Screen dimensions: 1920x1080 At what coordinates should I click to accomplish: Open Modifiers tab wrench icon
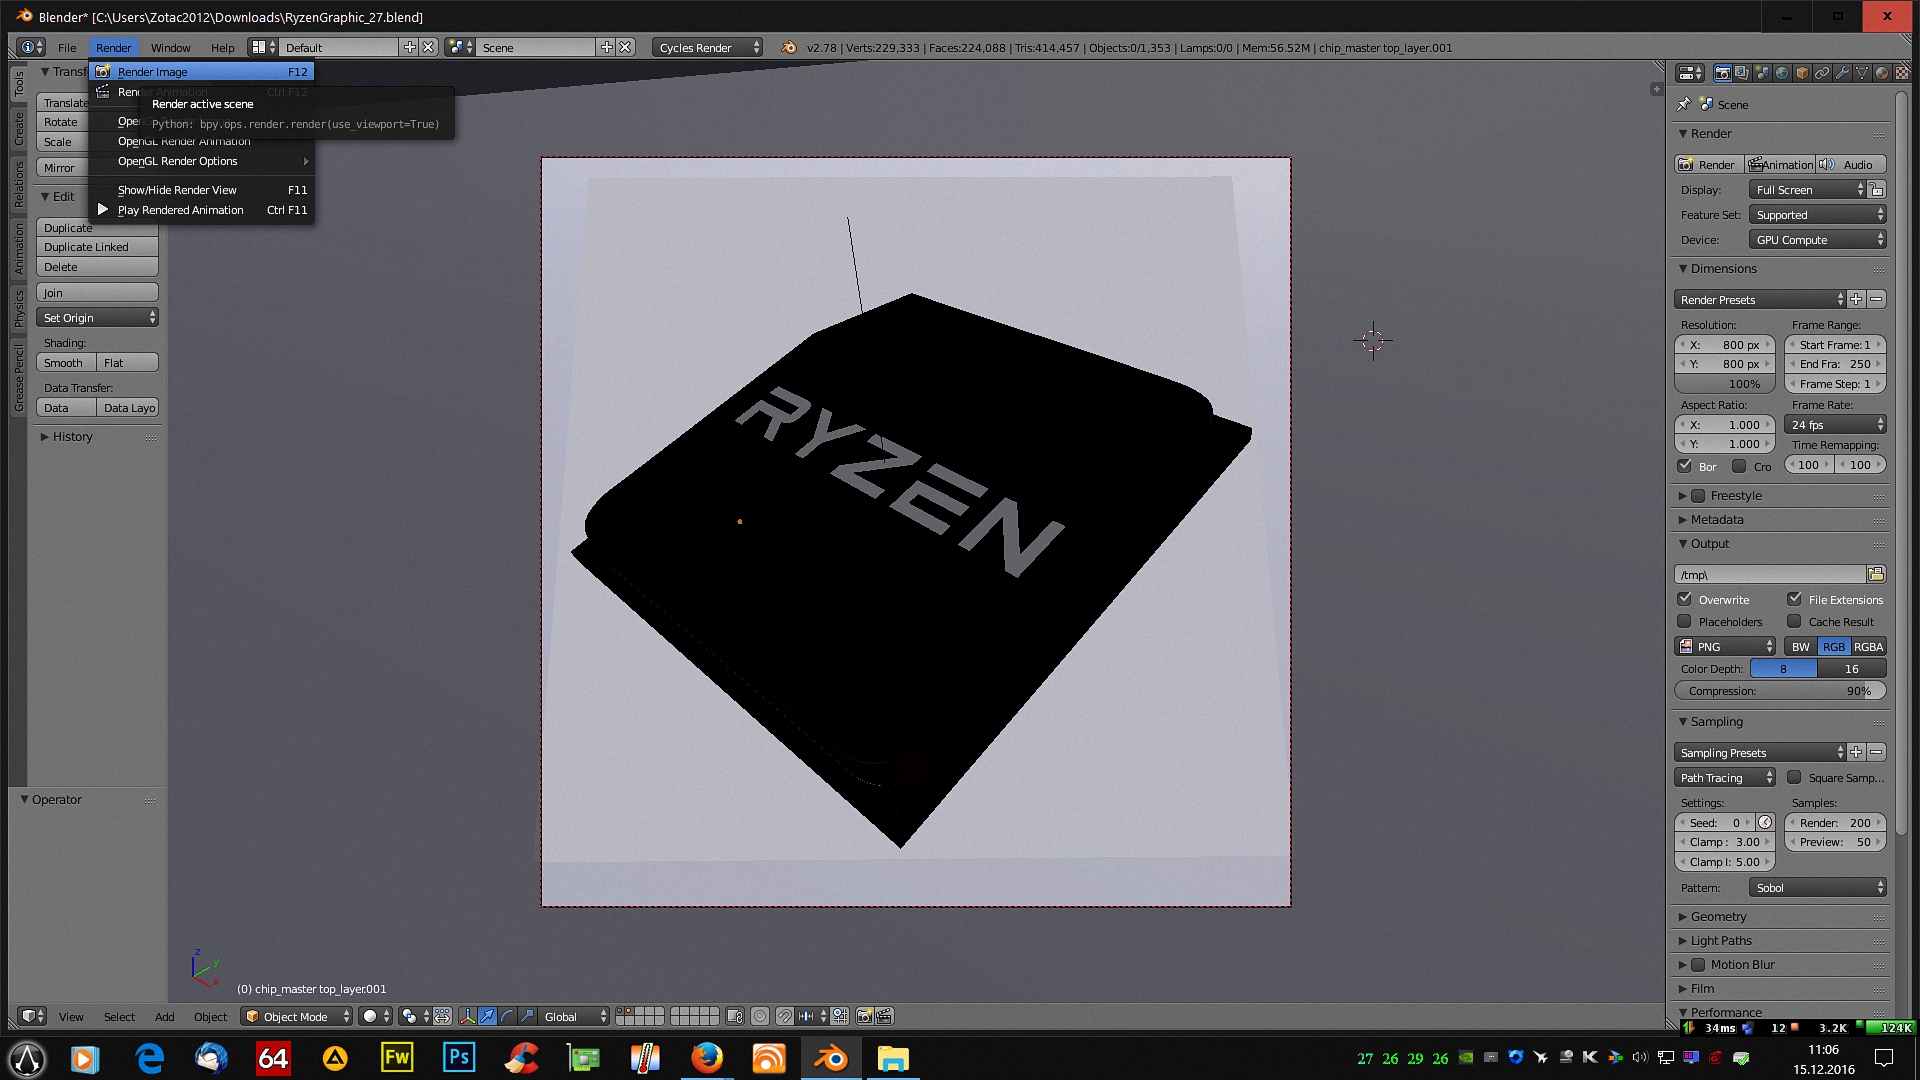pyautogui.click(x=1842, y=73)
